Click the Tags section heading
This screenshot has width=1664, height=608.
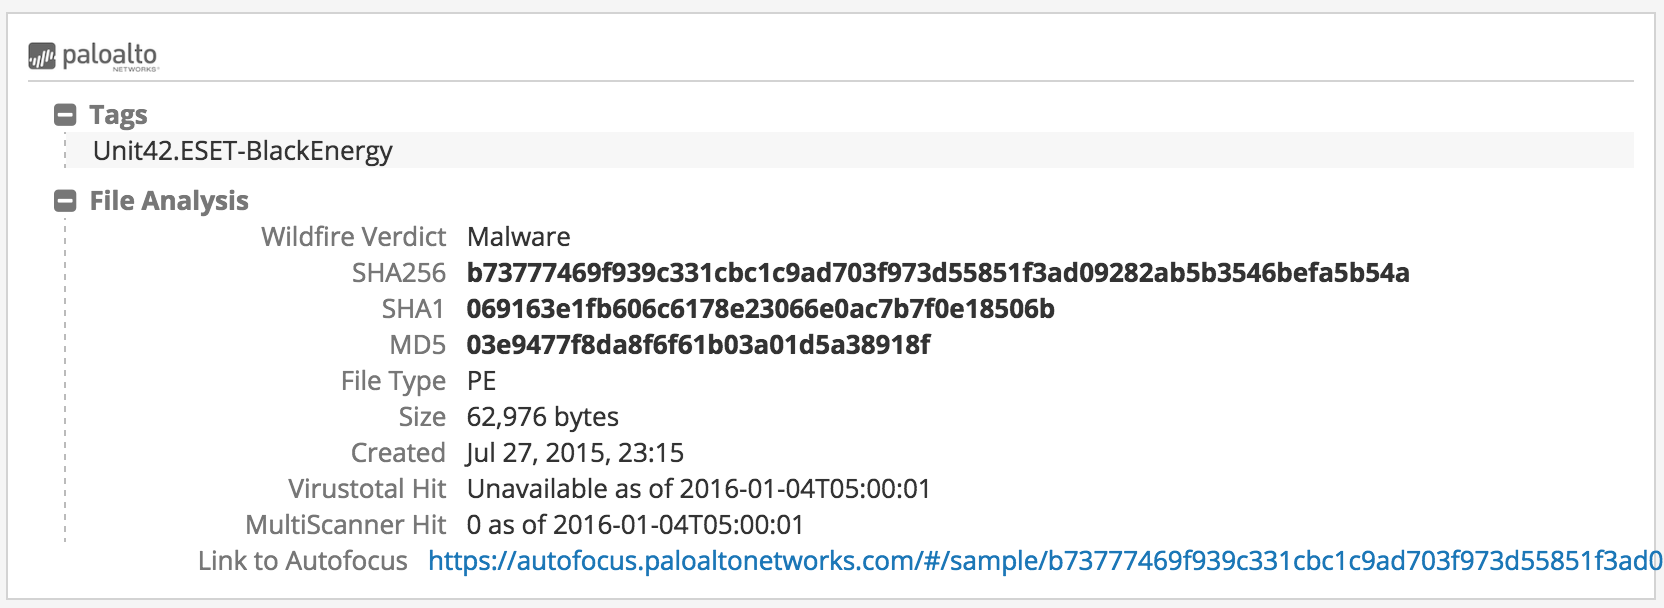coord(118,115)
